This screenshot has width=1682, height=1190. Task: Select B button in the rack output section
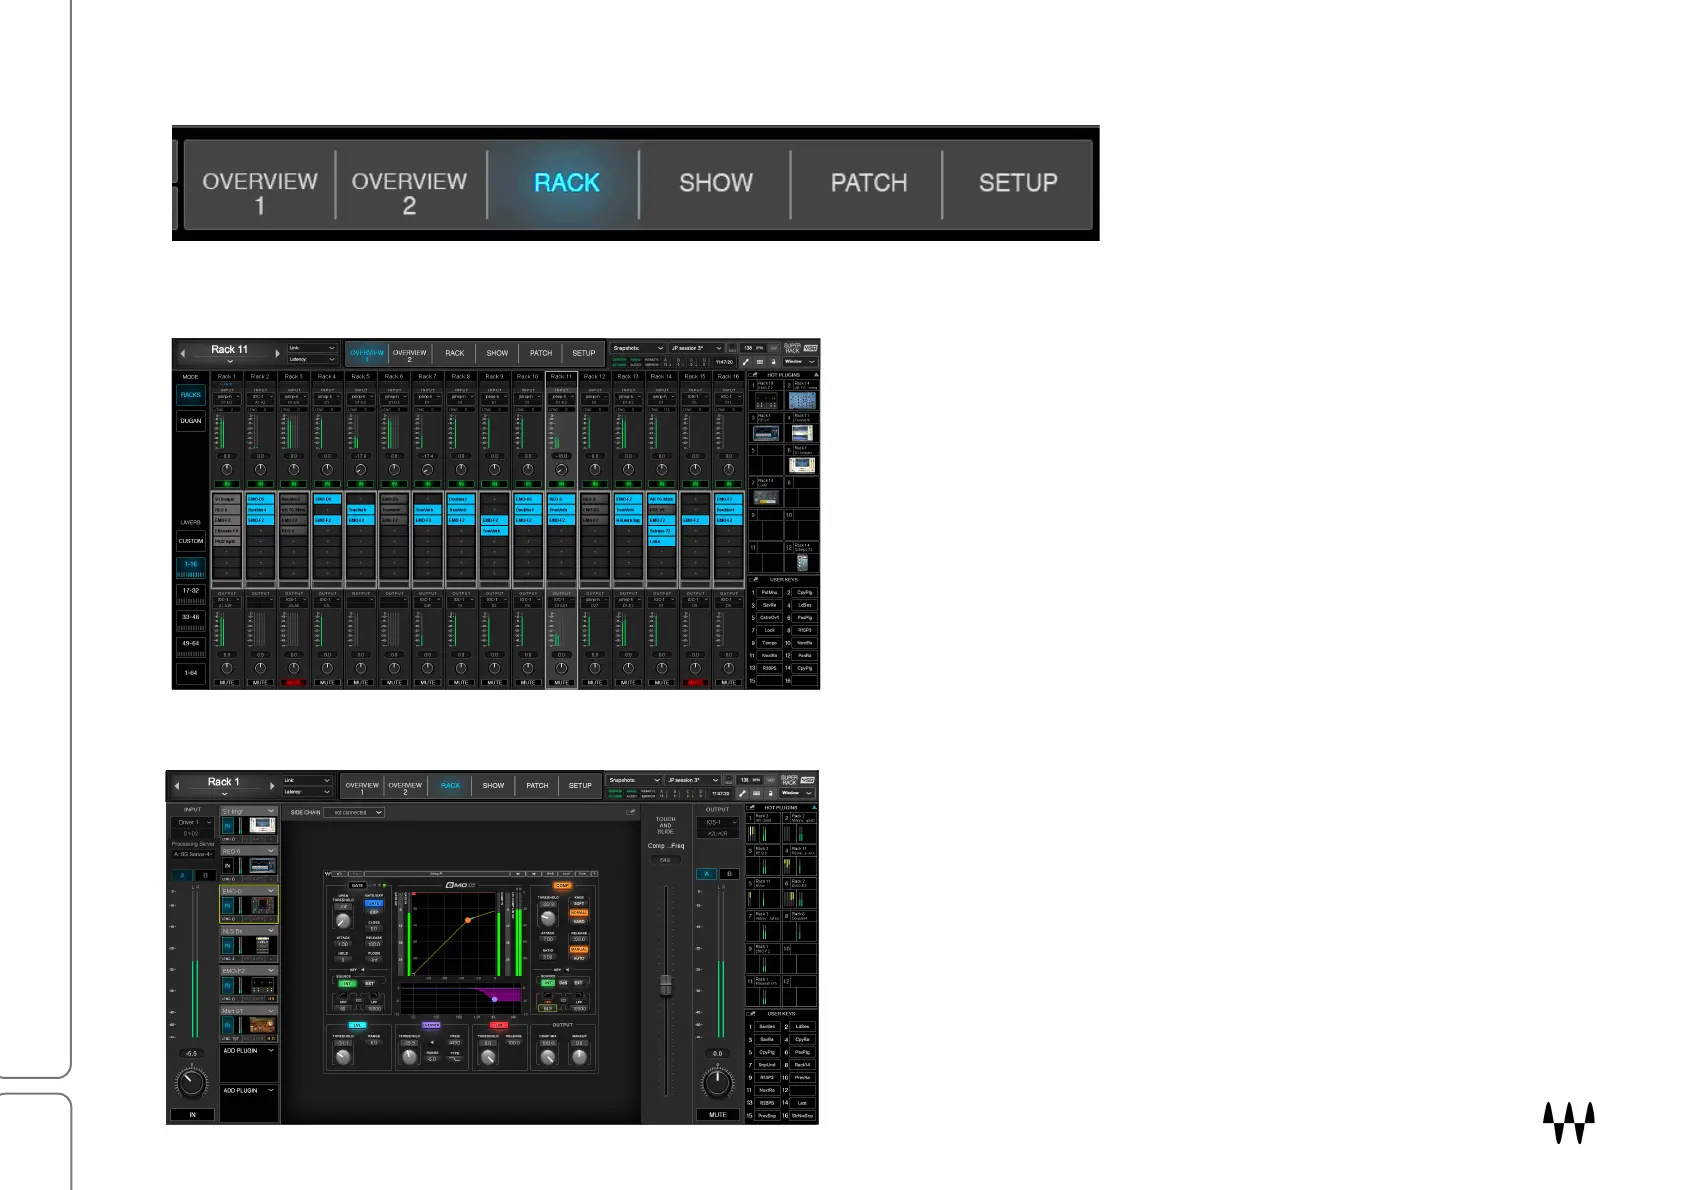[730, 874]
